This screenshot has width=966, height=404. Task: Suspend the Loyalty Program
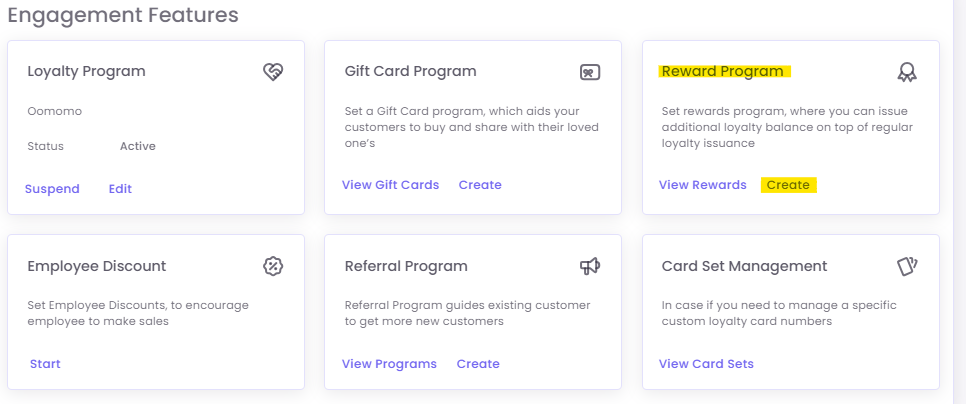point(52,189)
